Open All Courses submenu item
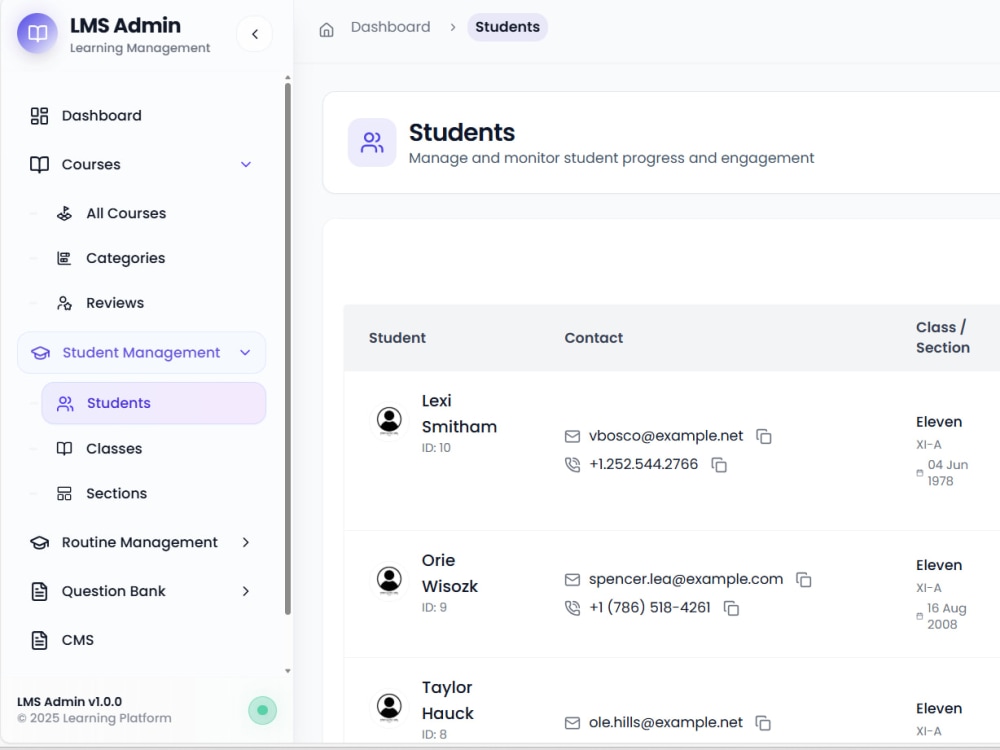Image resolution: width=1000 pixels, height=750 pixels. point(126,213)
